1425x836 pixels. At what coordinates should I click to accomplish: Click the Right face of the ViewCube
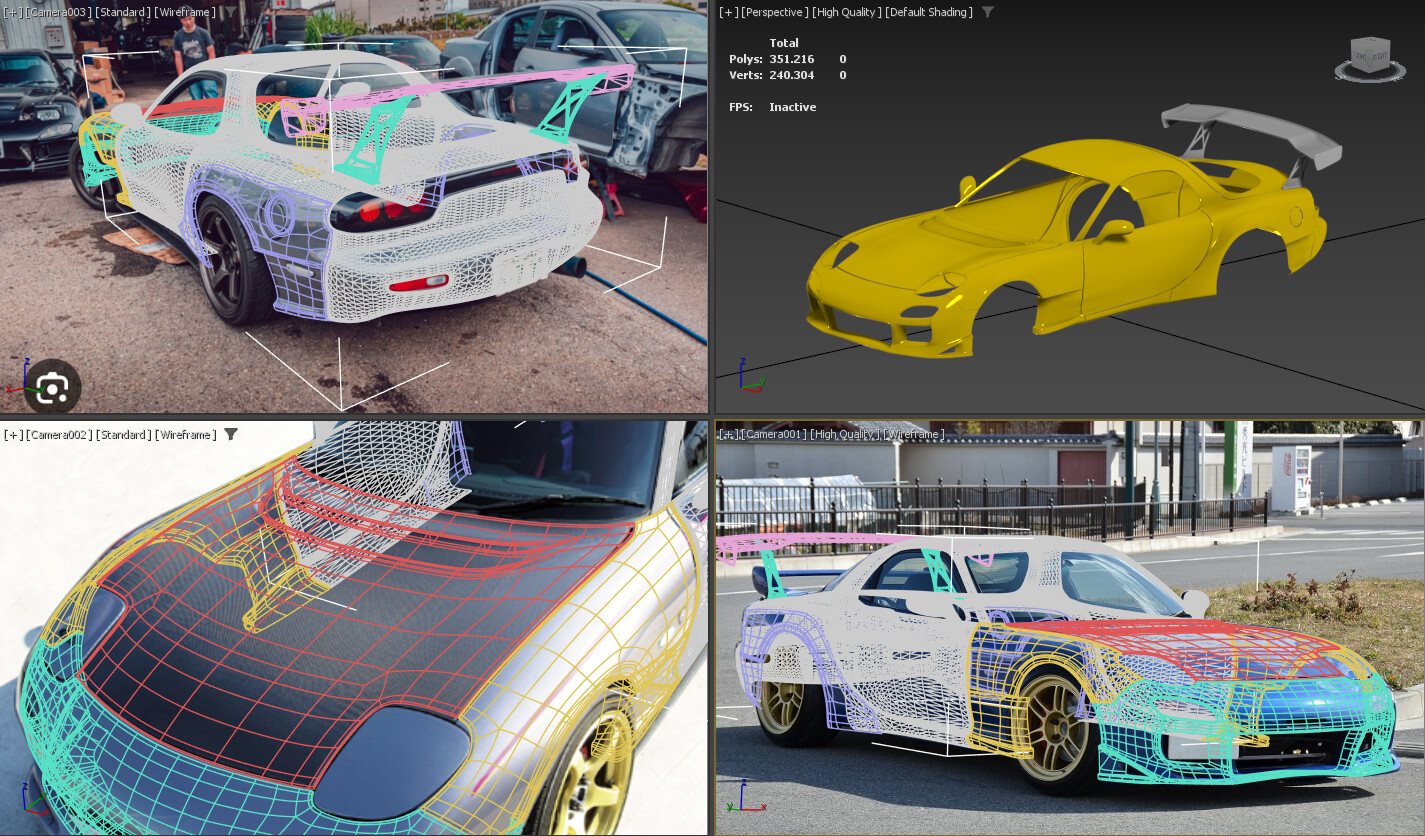point(1380,57)
